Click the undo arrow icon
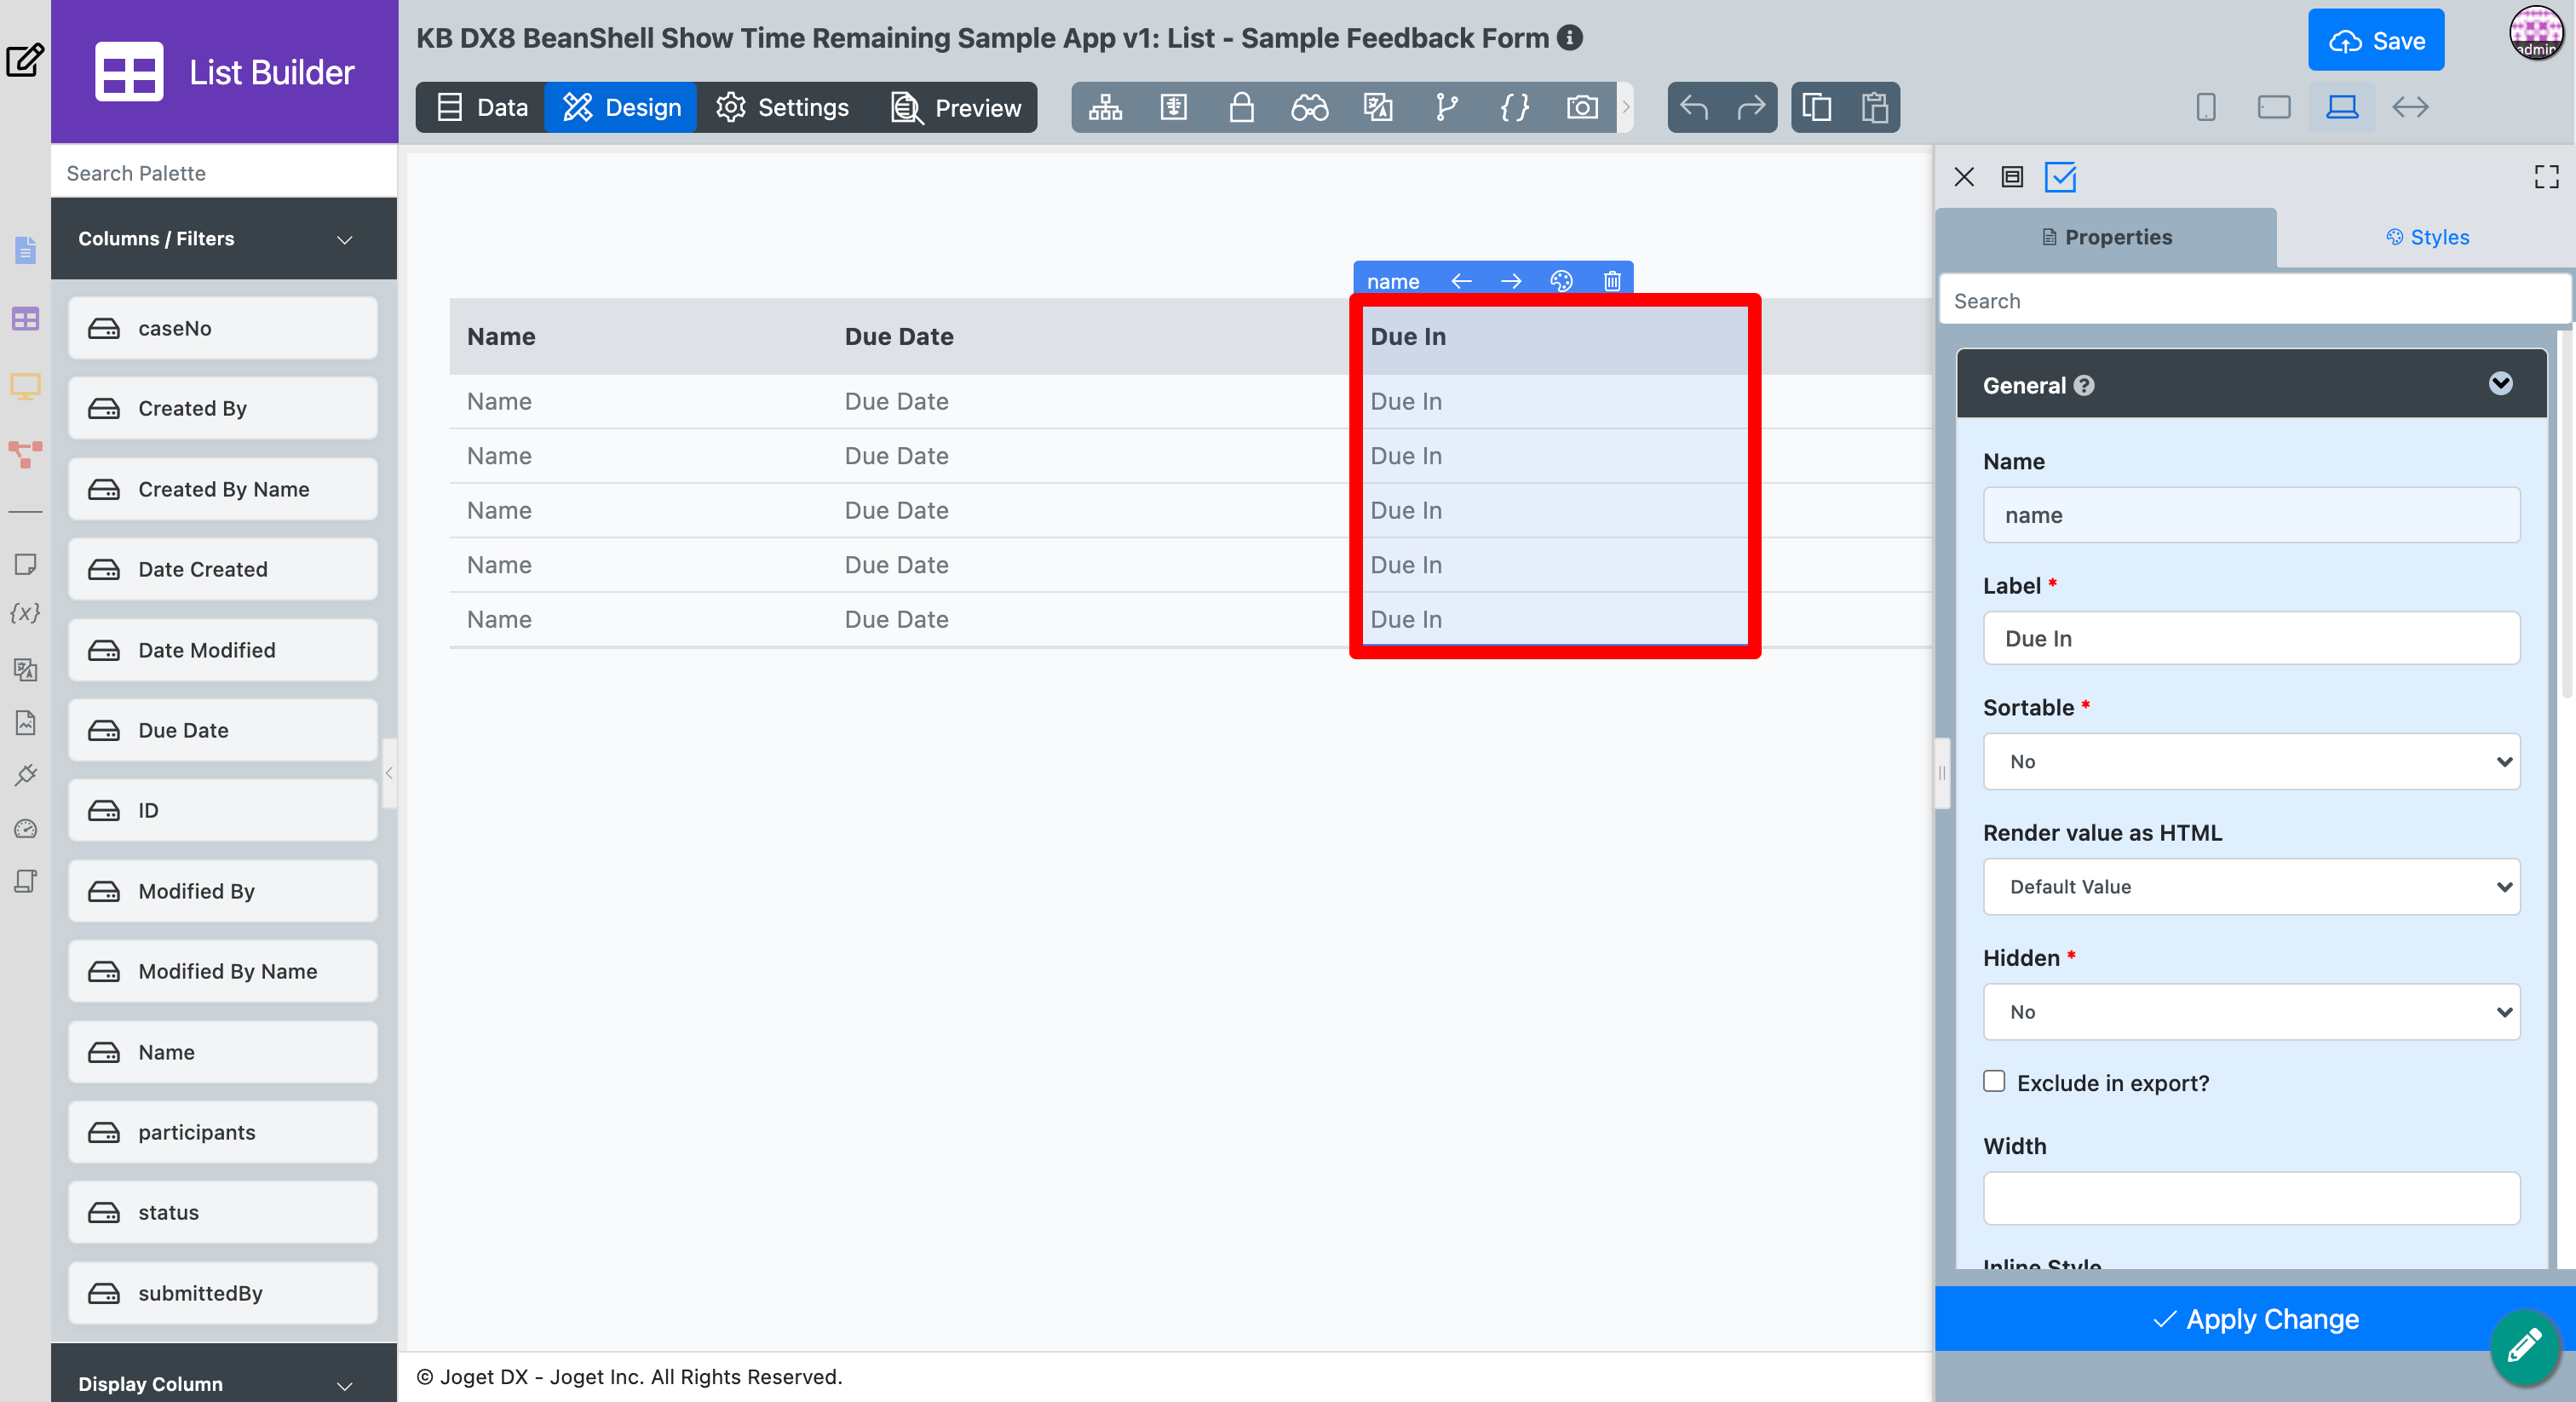The width and height of the screenshot is (2576, 1402). (1694, 107)
